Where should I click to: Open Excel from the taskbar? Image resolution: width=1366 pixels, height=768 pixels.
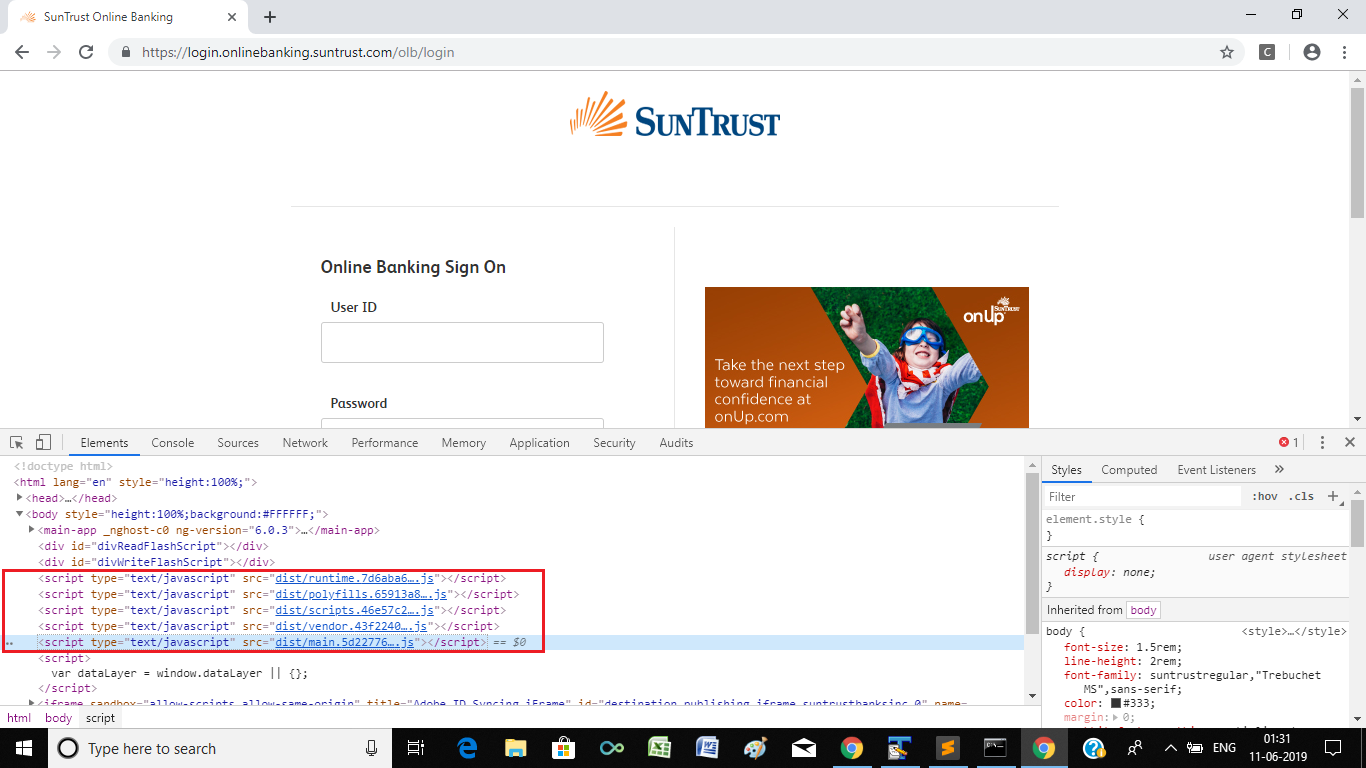tap(659, 748)
